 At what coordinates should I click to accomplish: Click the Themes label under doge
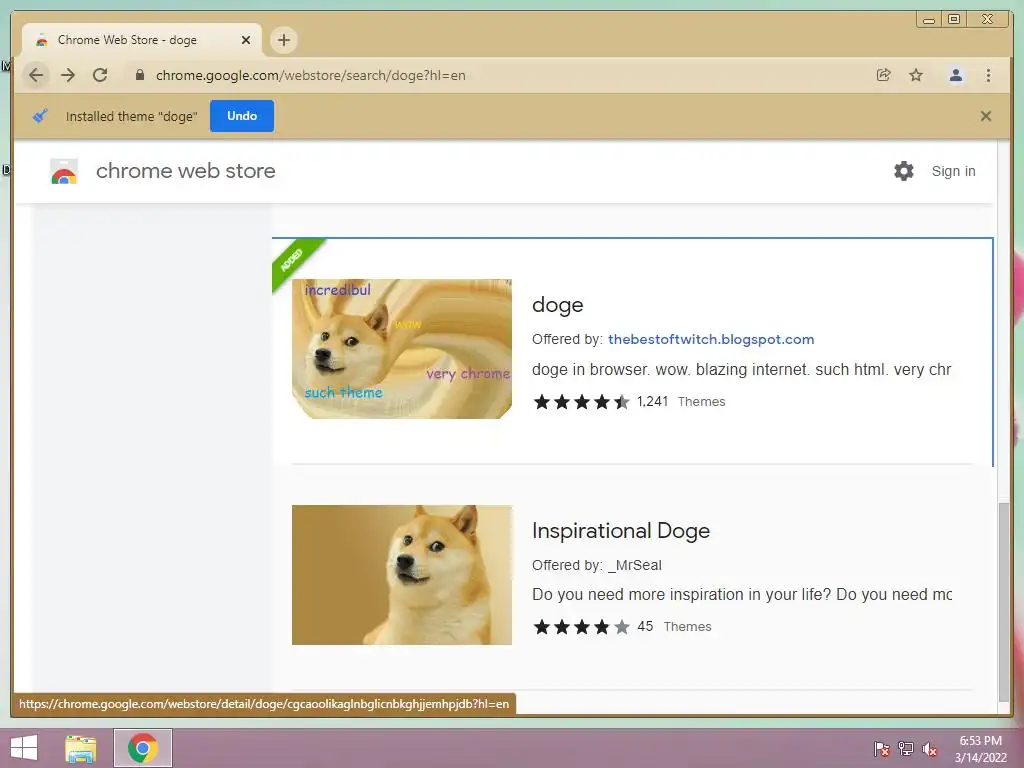pyautogui.click(x=701, y=402)
